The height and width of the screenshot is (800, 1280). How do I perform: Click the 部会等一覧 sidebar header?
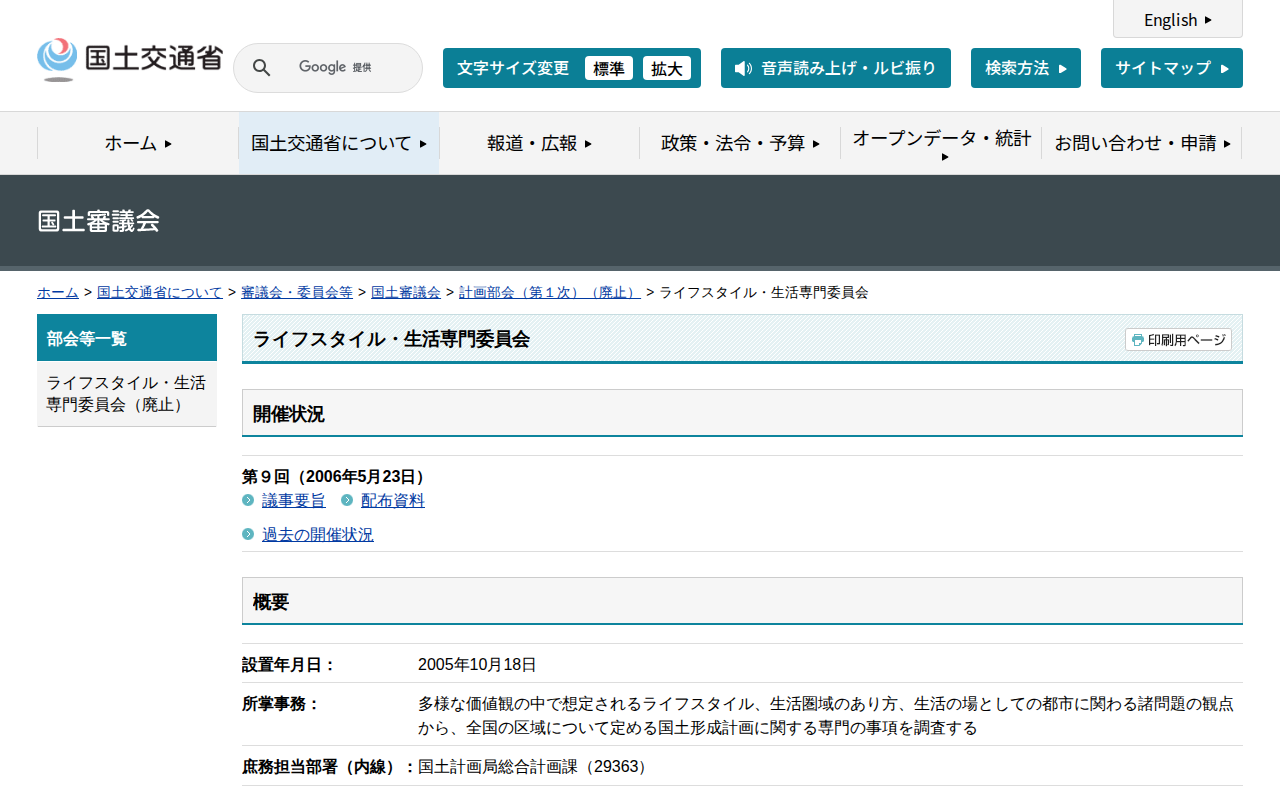[127, 338]
